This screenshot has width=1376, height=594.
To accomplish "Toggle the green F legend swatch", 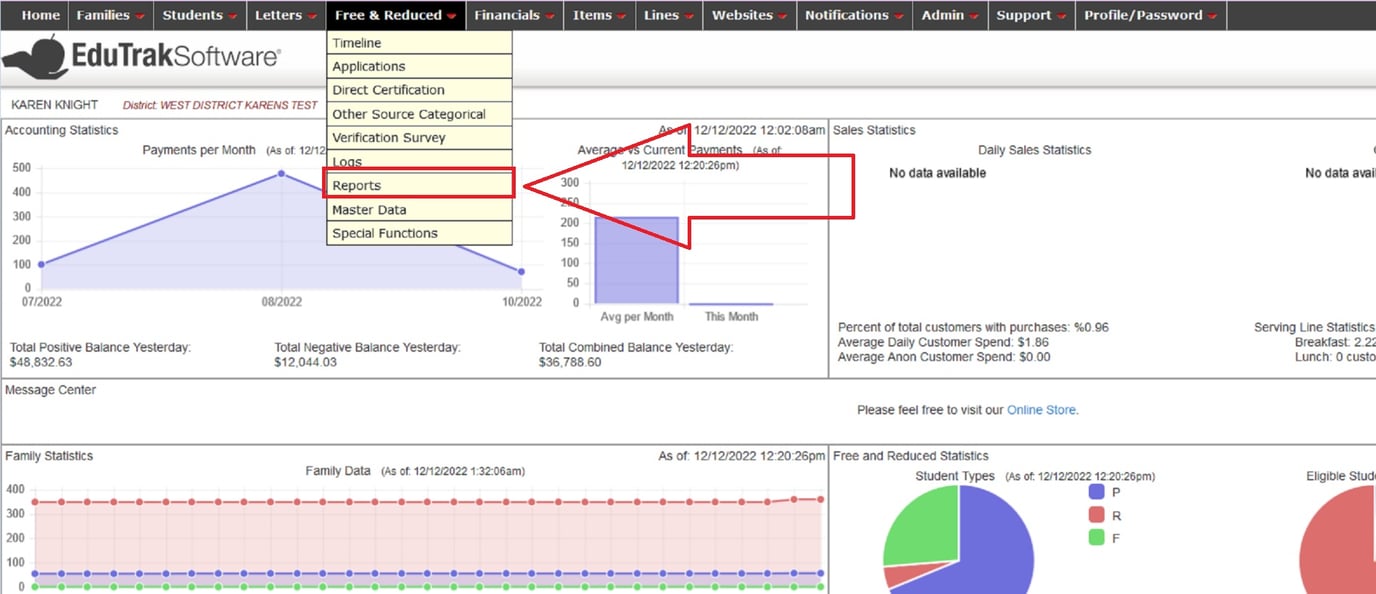I will coord(1096,538).
